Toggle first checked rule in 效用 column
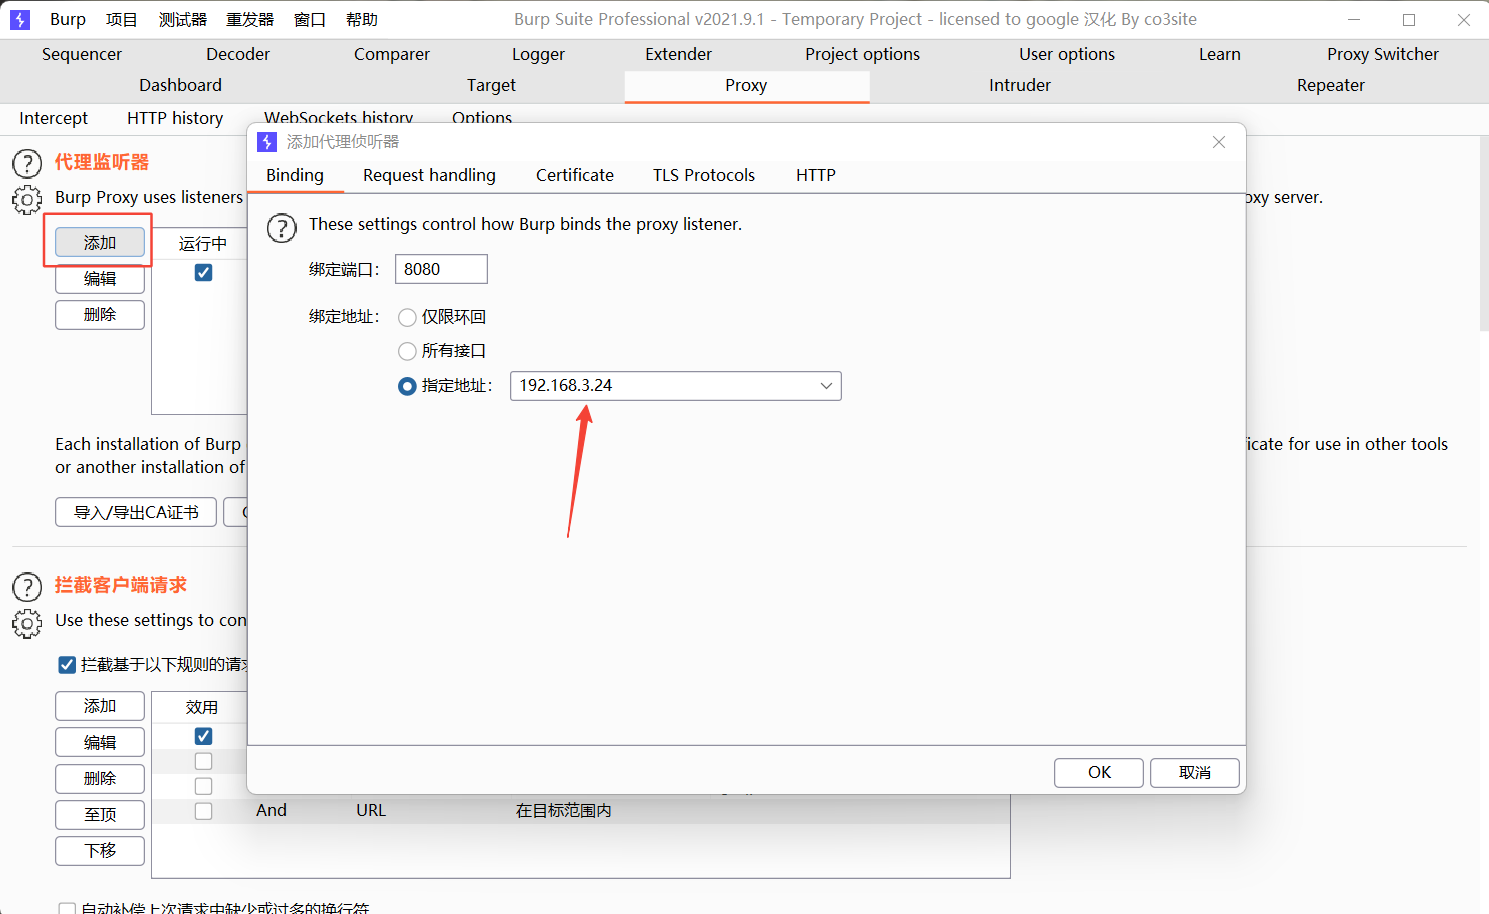This screenshot has width=1489, height=914. click(203, 736)
